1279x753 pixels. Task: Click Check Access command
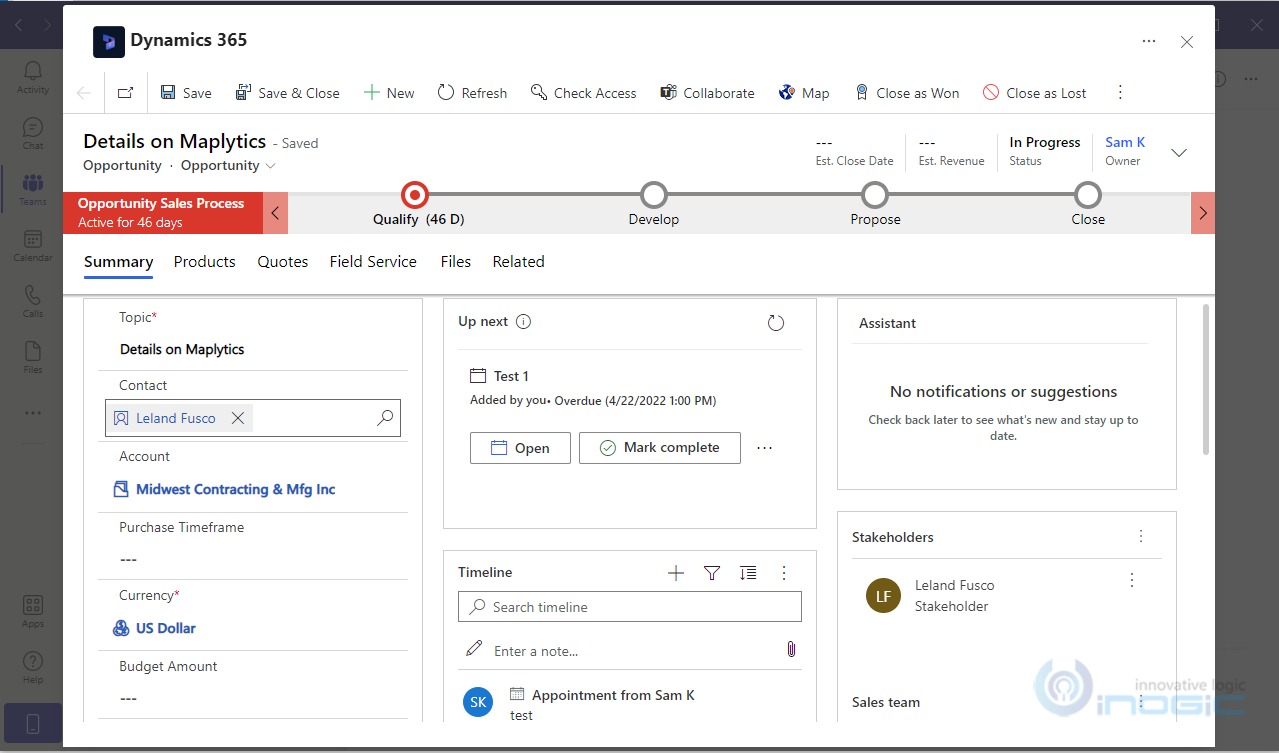[x=583, y=93]
